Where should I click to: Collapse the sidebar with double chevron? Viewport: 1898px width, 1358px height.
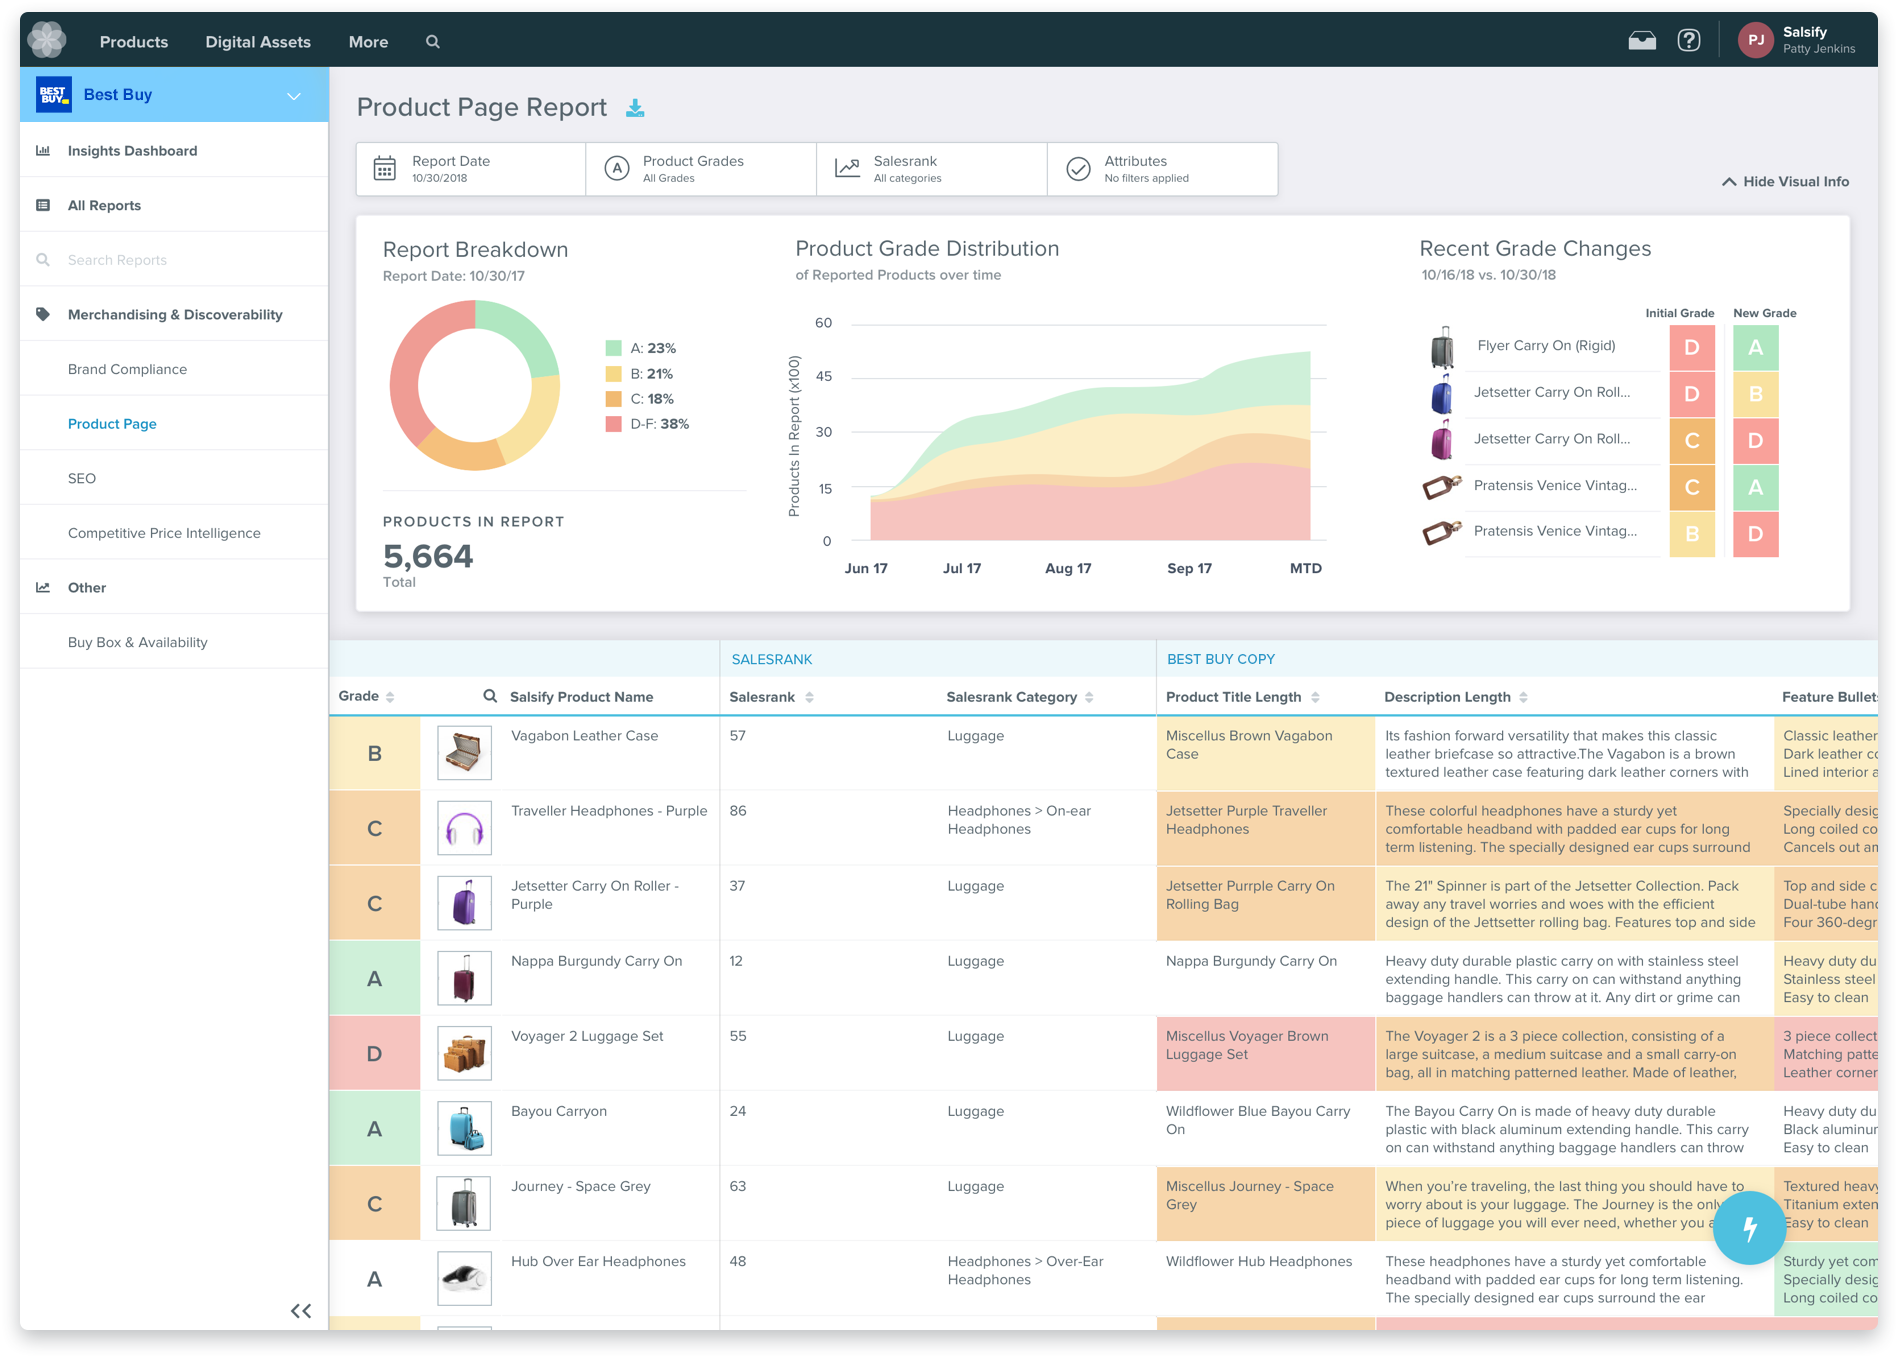301,1311
